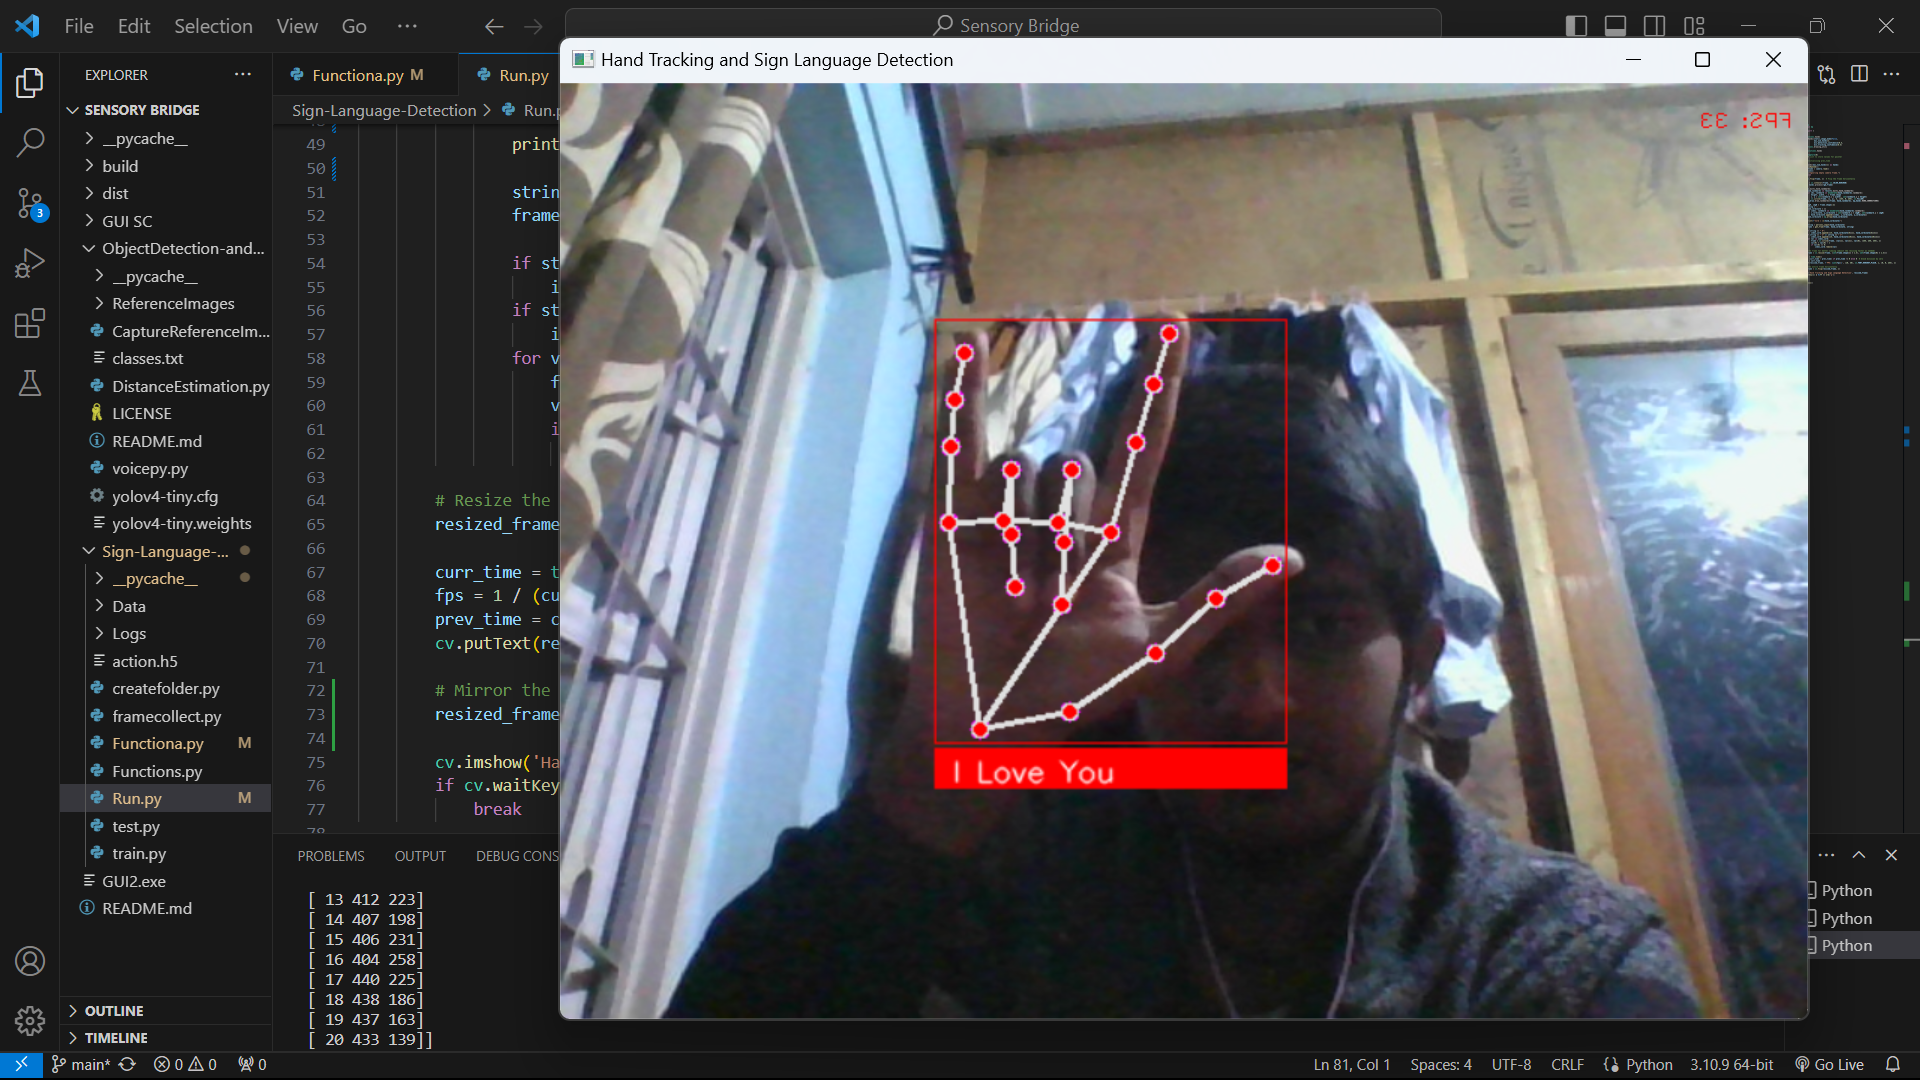Open the Manage settings gear icon
This screenshot has height=1080, width=1920.
[x=30, y=1020]
